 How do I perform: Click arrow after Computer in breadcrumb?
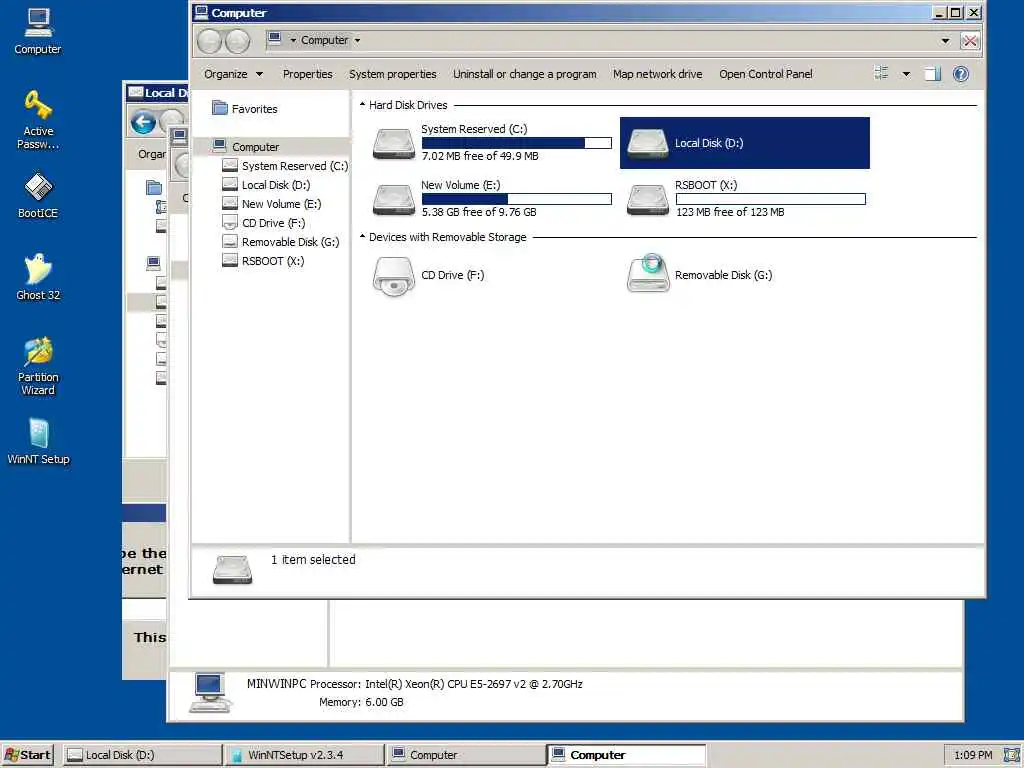(x=357, y=40)
